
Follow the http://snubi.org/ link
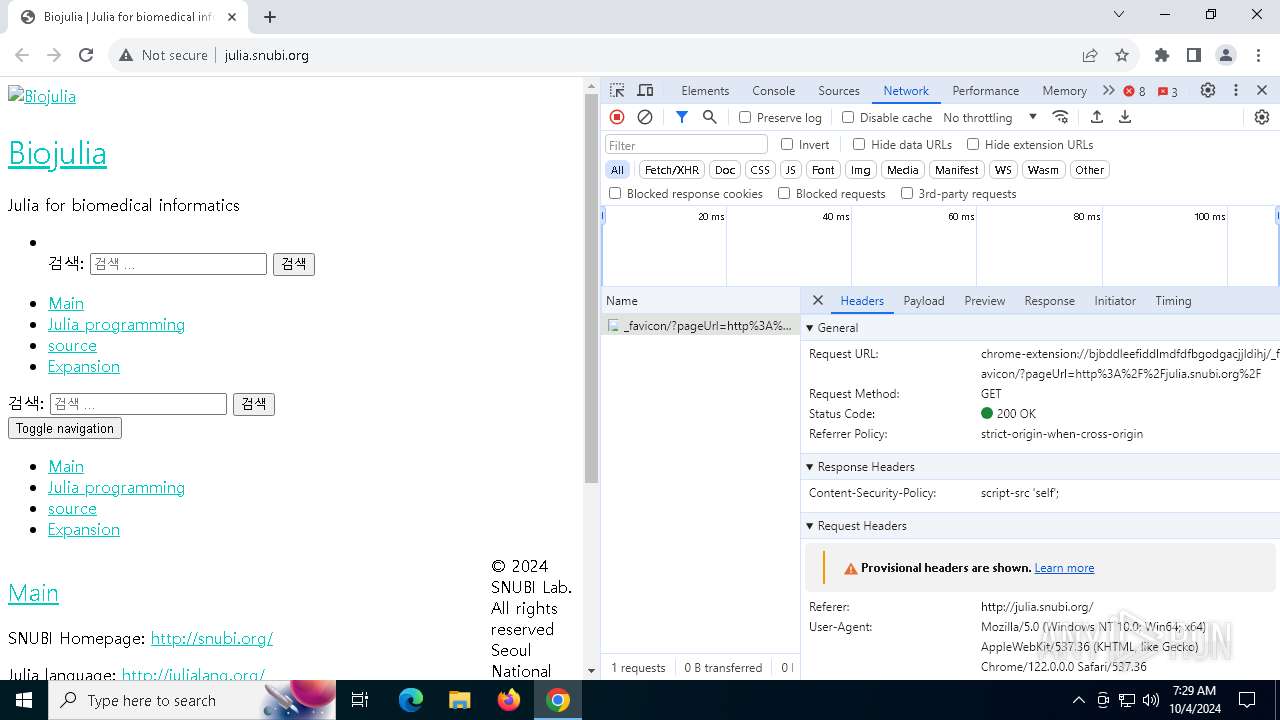[x=212, y=638]
